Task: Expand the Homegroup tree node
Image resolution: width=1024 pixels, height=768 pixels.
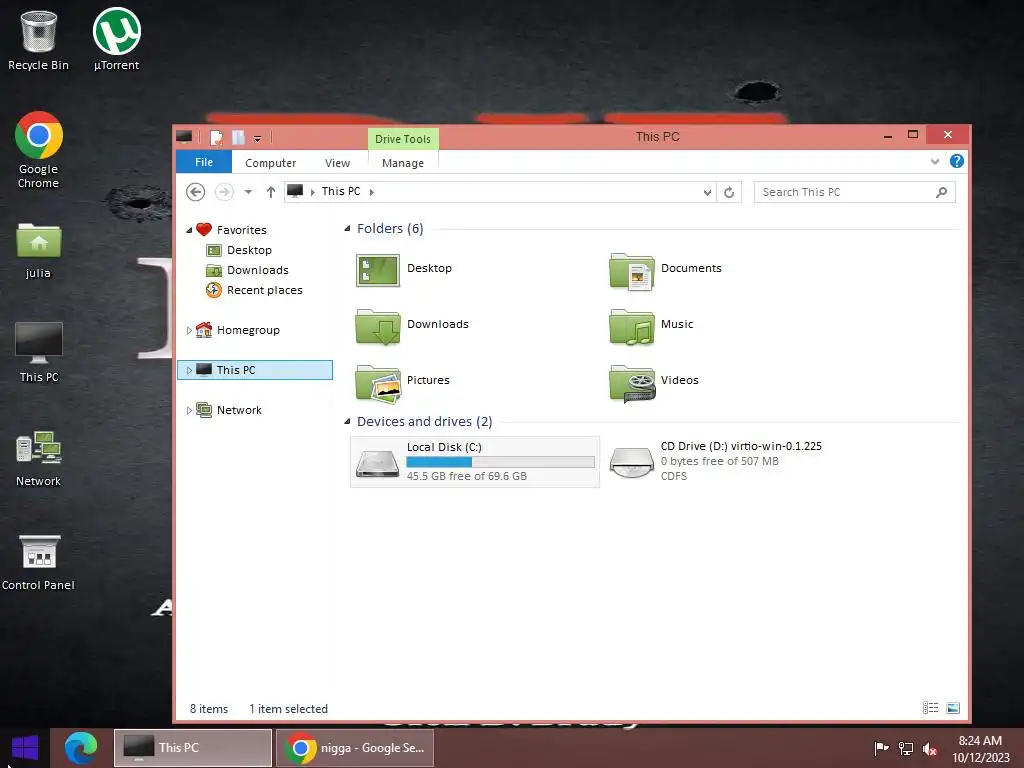Action: click(x=189, y=330)
